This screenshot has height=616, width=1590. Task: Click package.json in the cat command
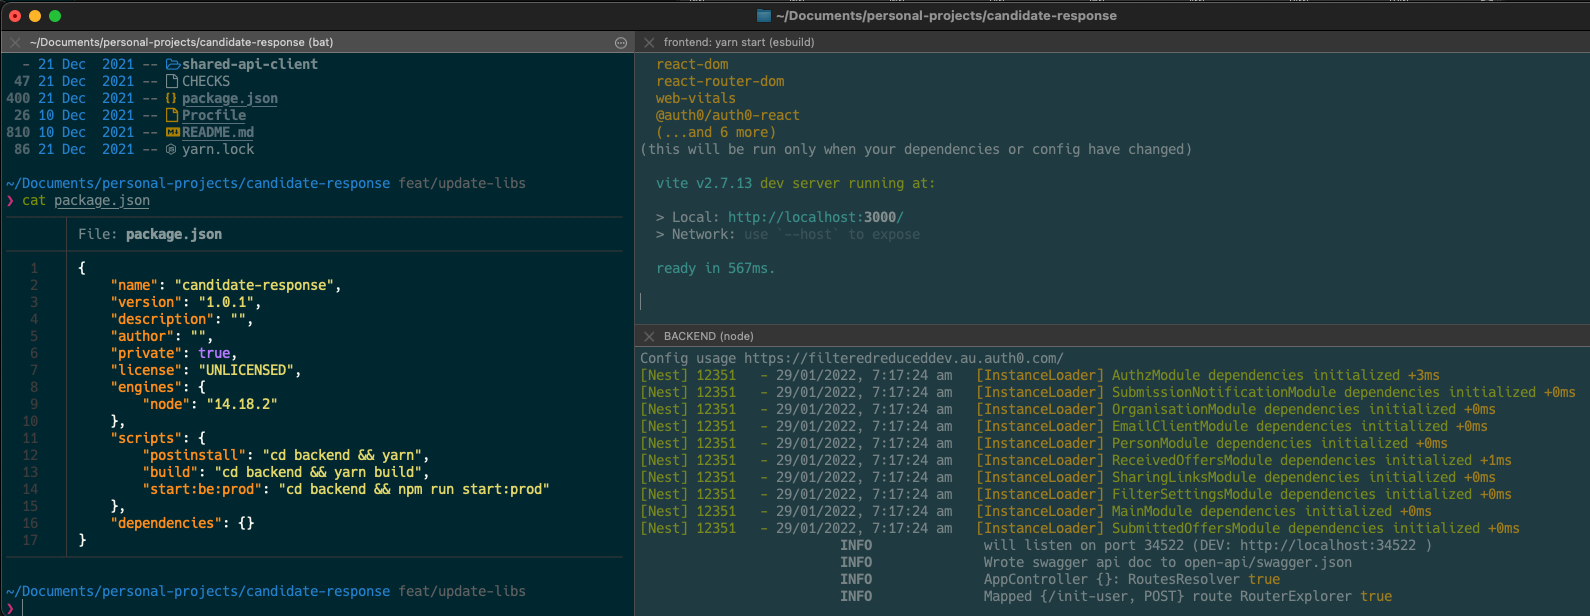pos(102,200)
